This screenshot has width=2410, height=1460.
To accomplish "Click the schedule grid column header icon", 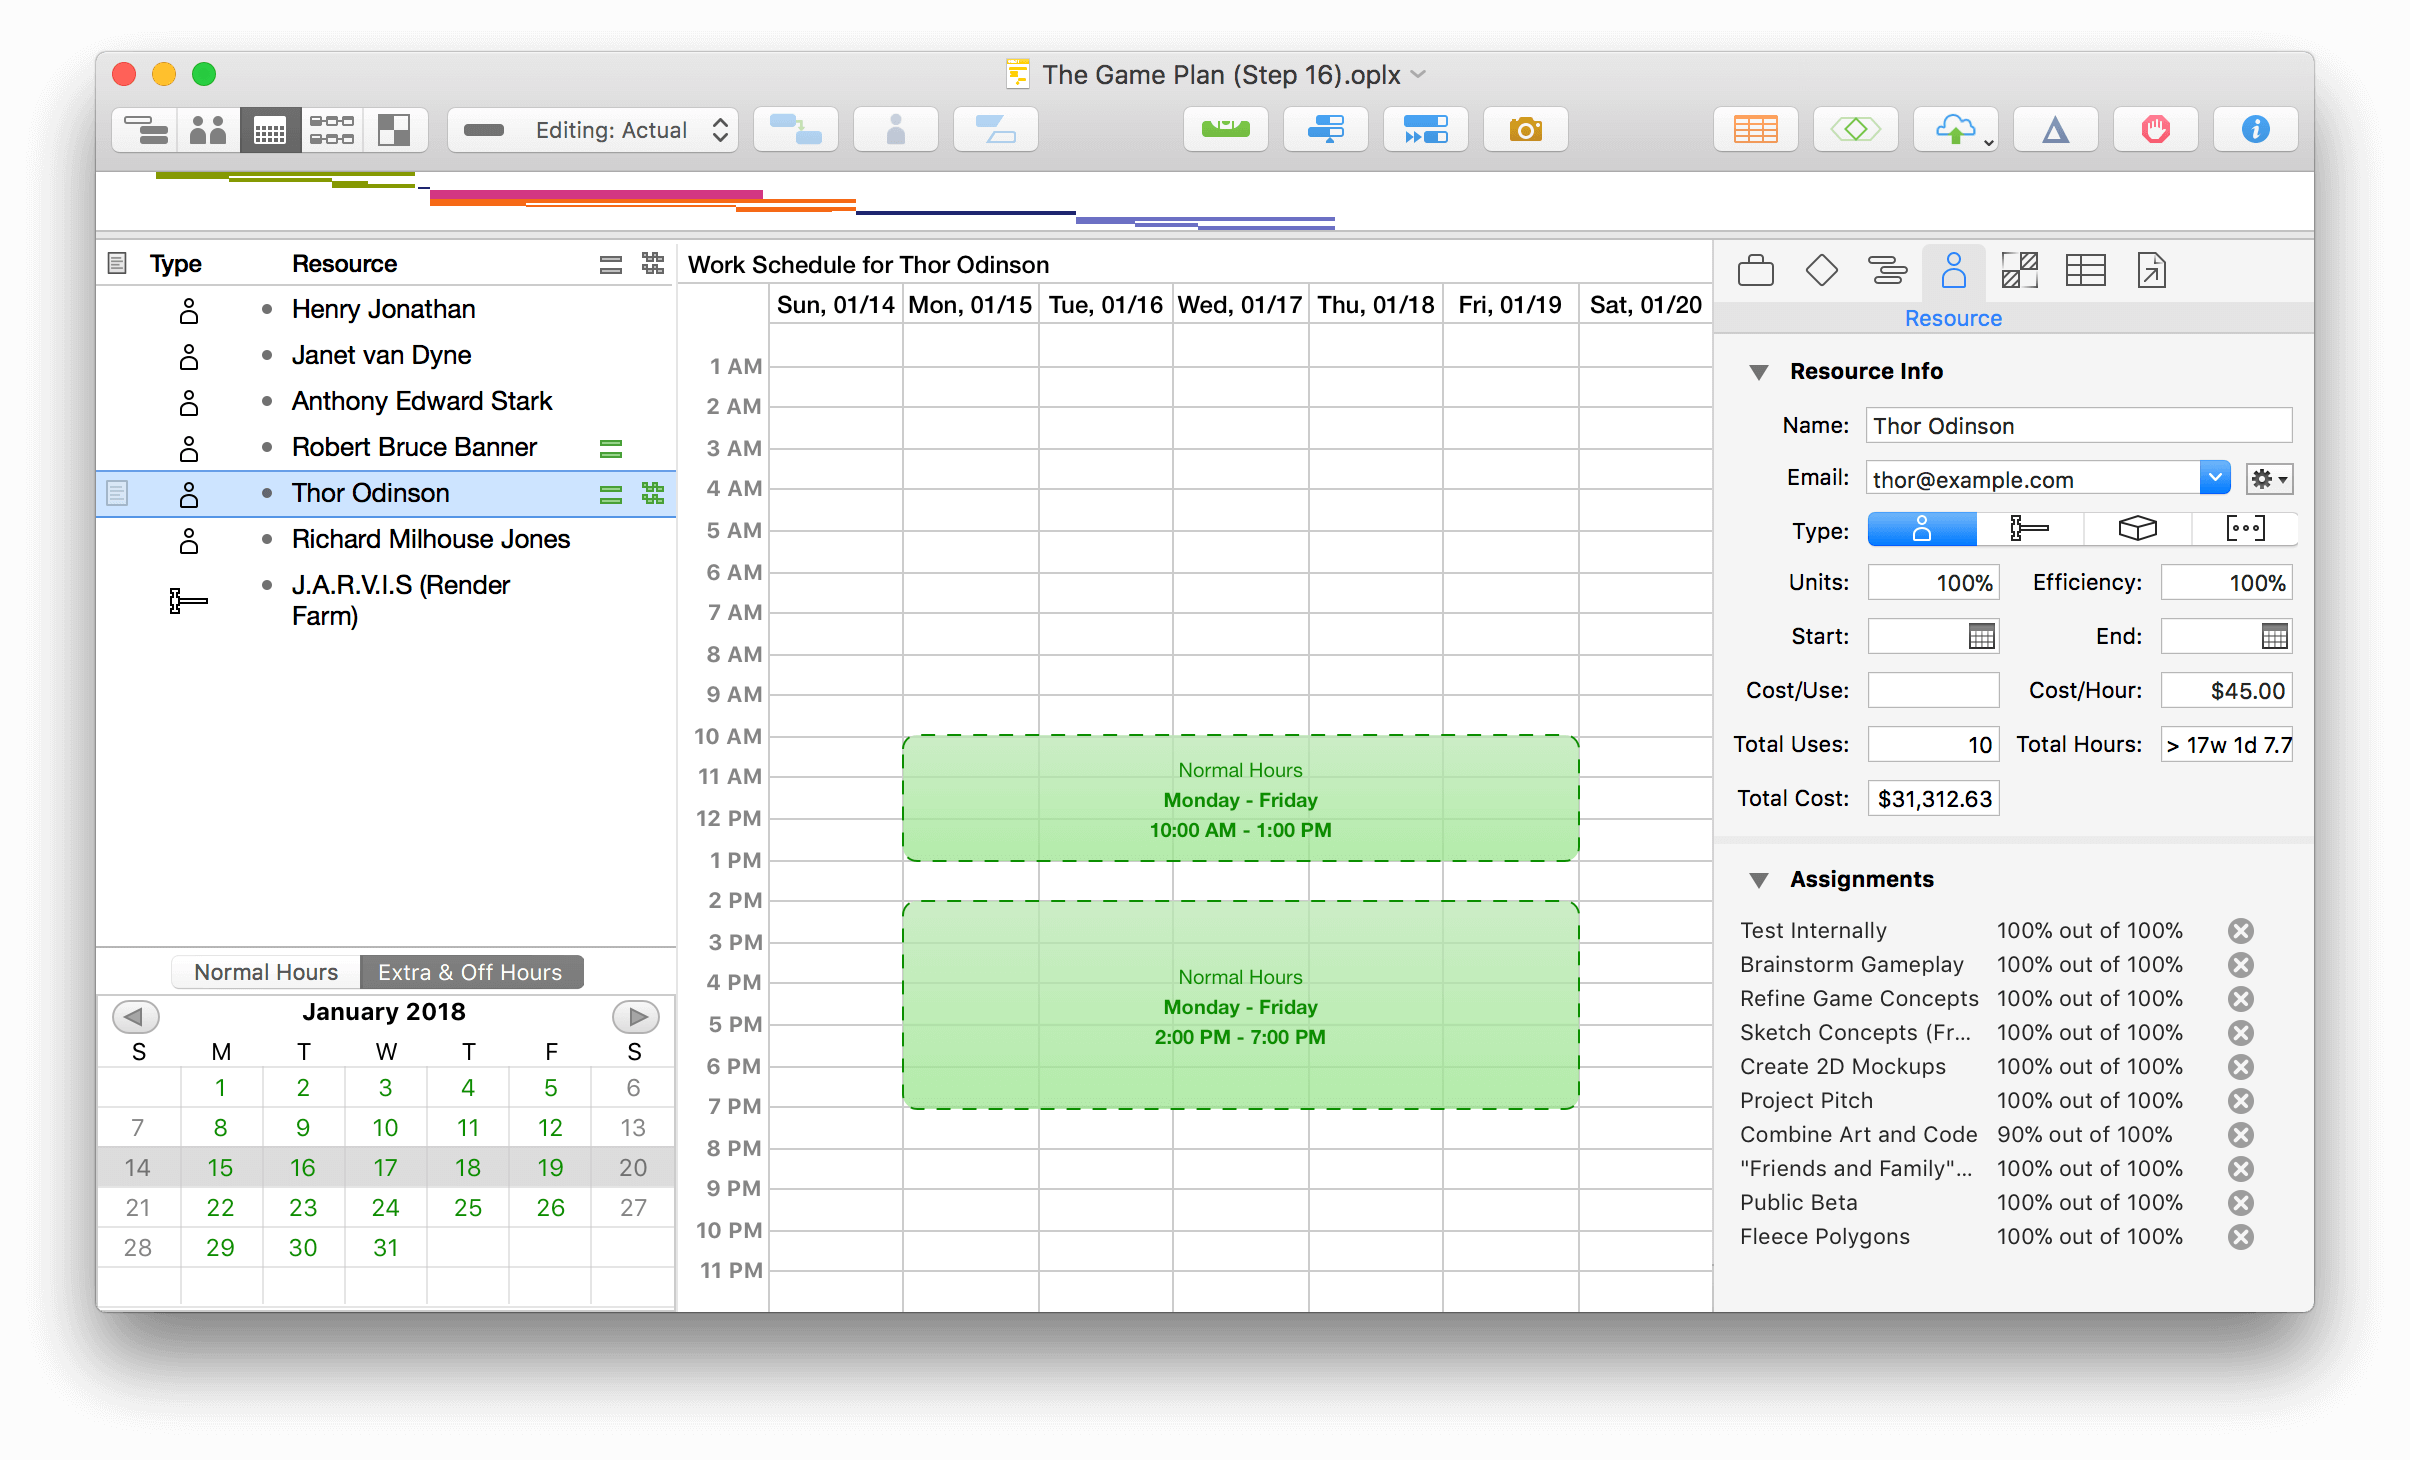I will 653,264.
